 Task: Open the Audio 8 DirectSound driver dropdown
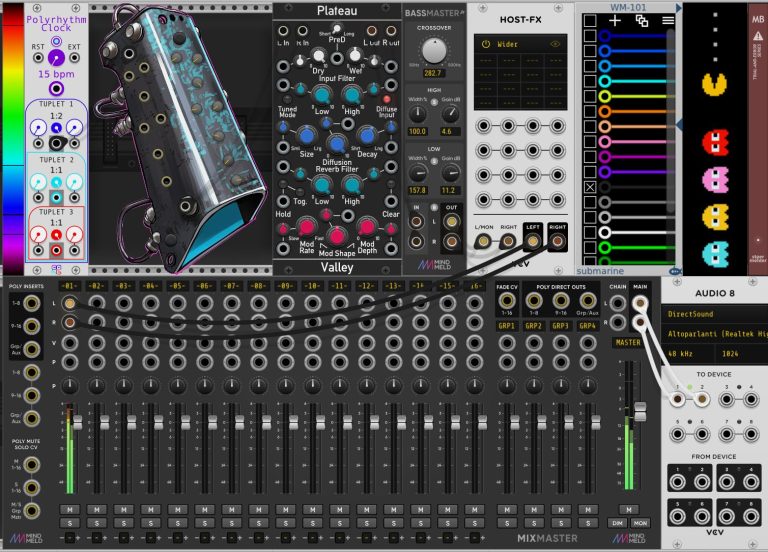pos(714,314)
